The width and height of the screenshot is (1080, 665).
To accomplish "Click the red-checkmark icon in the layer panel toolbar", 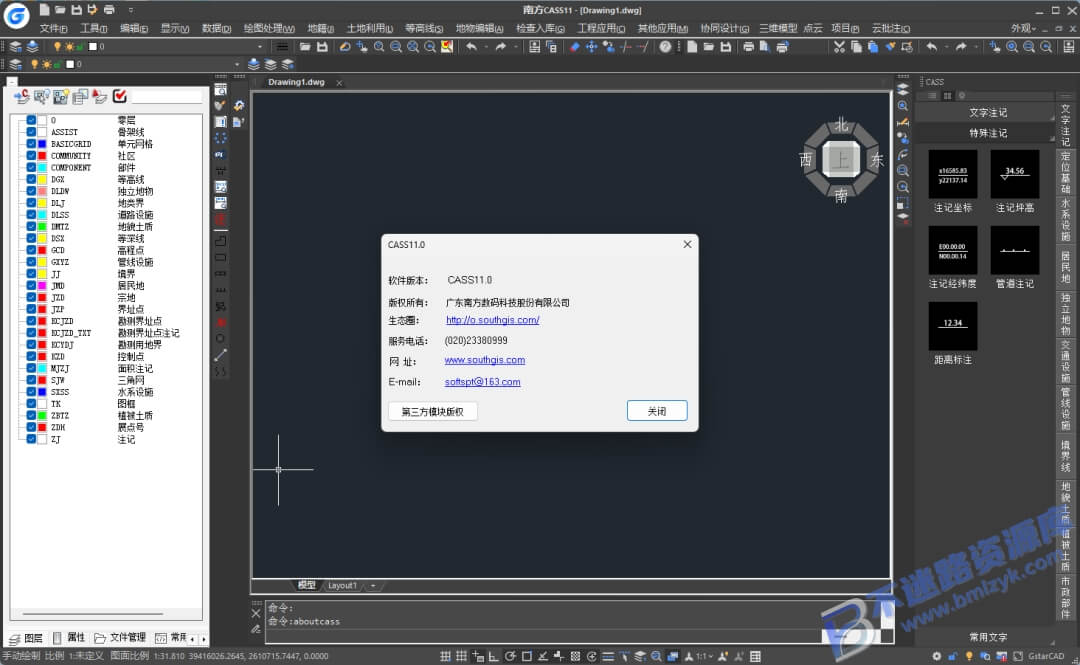I will pyautogui.click(x=119, y=96).
